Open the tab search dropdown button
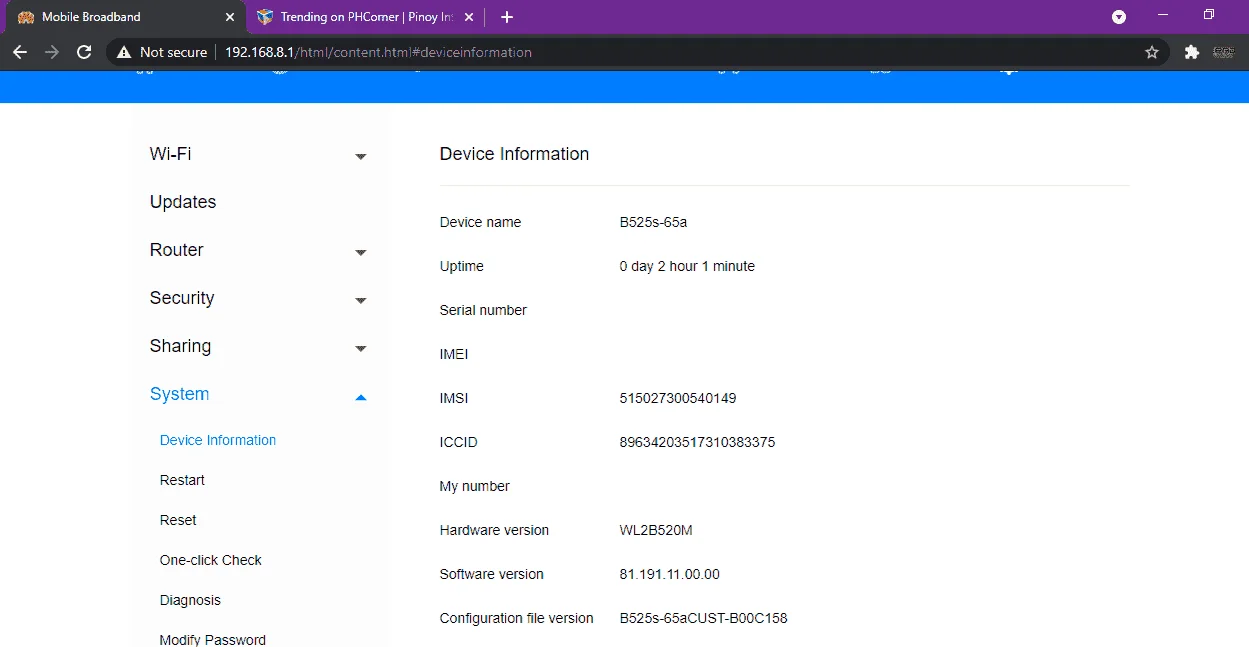 (1119, 17)
